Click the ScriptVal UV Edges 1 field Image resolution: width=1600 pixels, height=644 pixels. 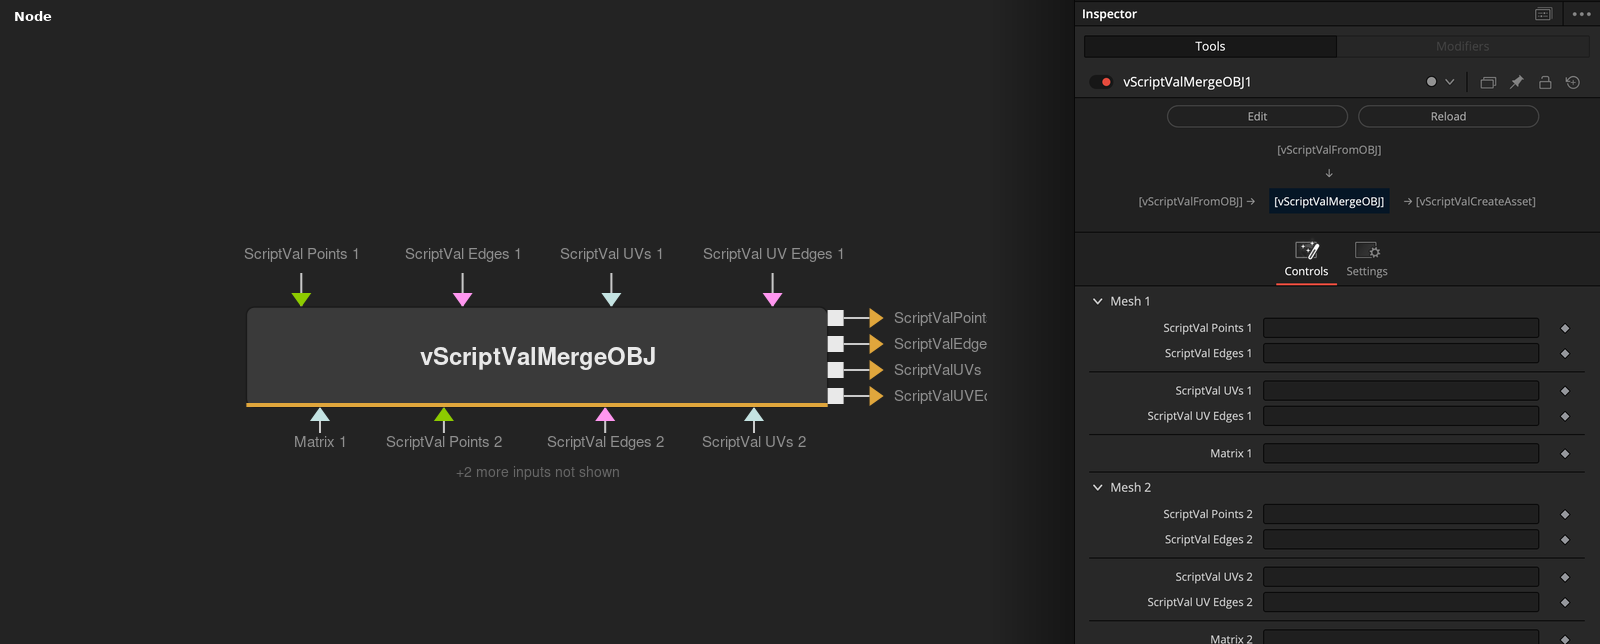click(x=1401, y=416)
